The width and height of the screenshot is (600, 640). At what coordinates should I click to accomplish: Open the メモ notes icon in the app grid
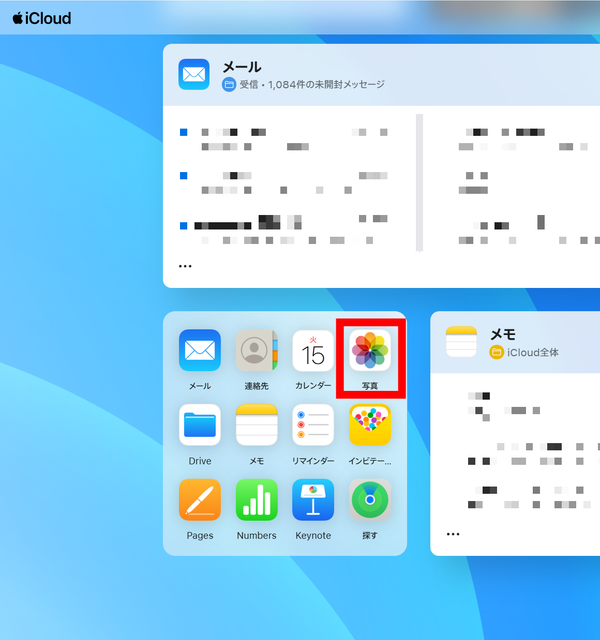click(x=256, y=425)
